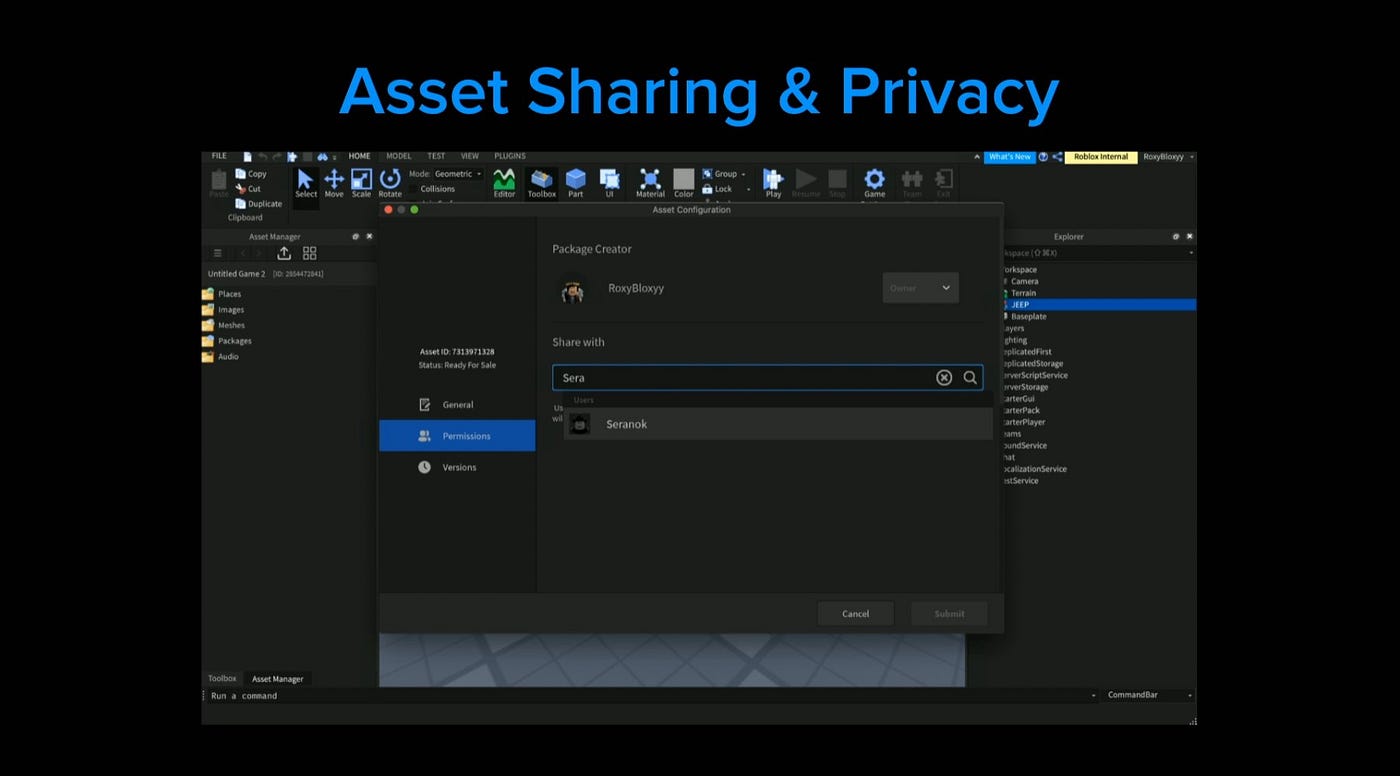
Task: Click the binoculars find icon in quick access bar
Action: [322, 157]
